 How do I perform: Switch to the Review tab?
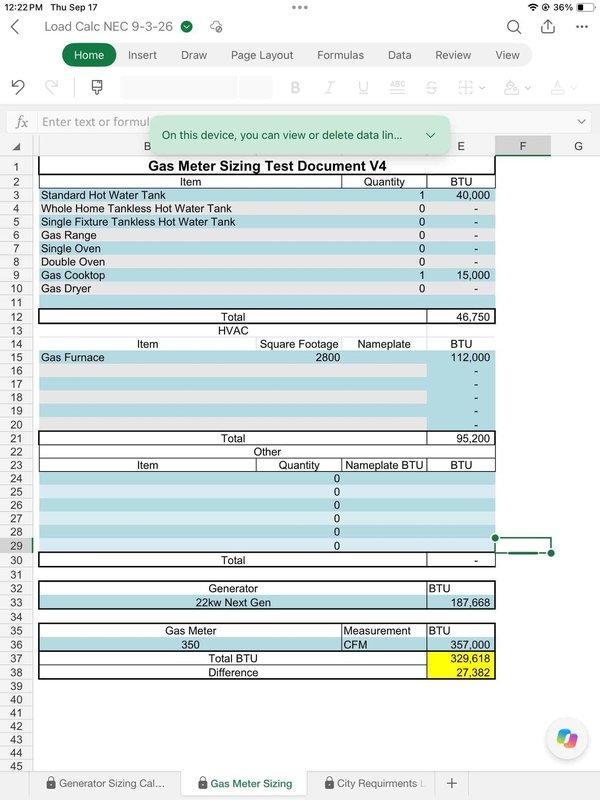(453, 55)
